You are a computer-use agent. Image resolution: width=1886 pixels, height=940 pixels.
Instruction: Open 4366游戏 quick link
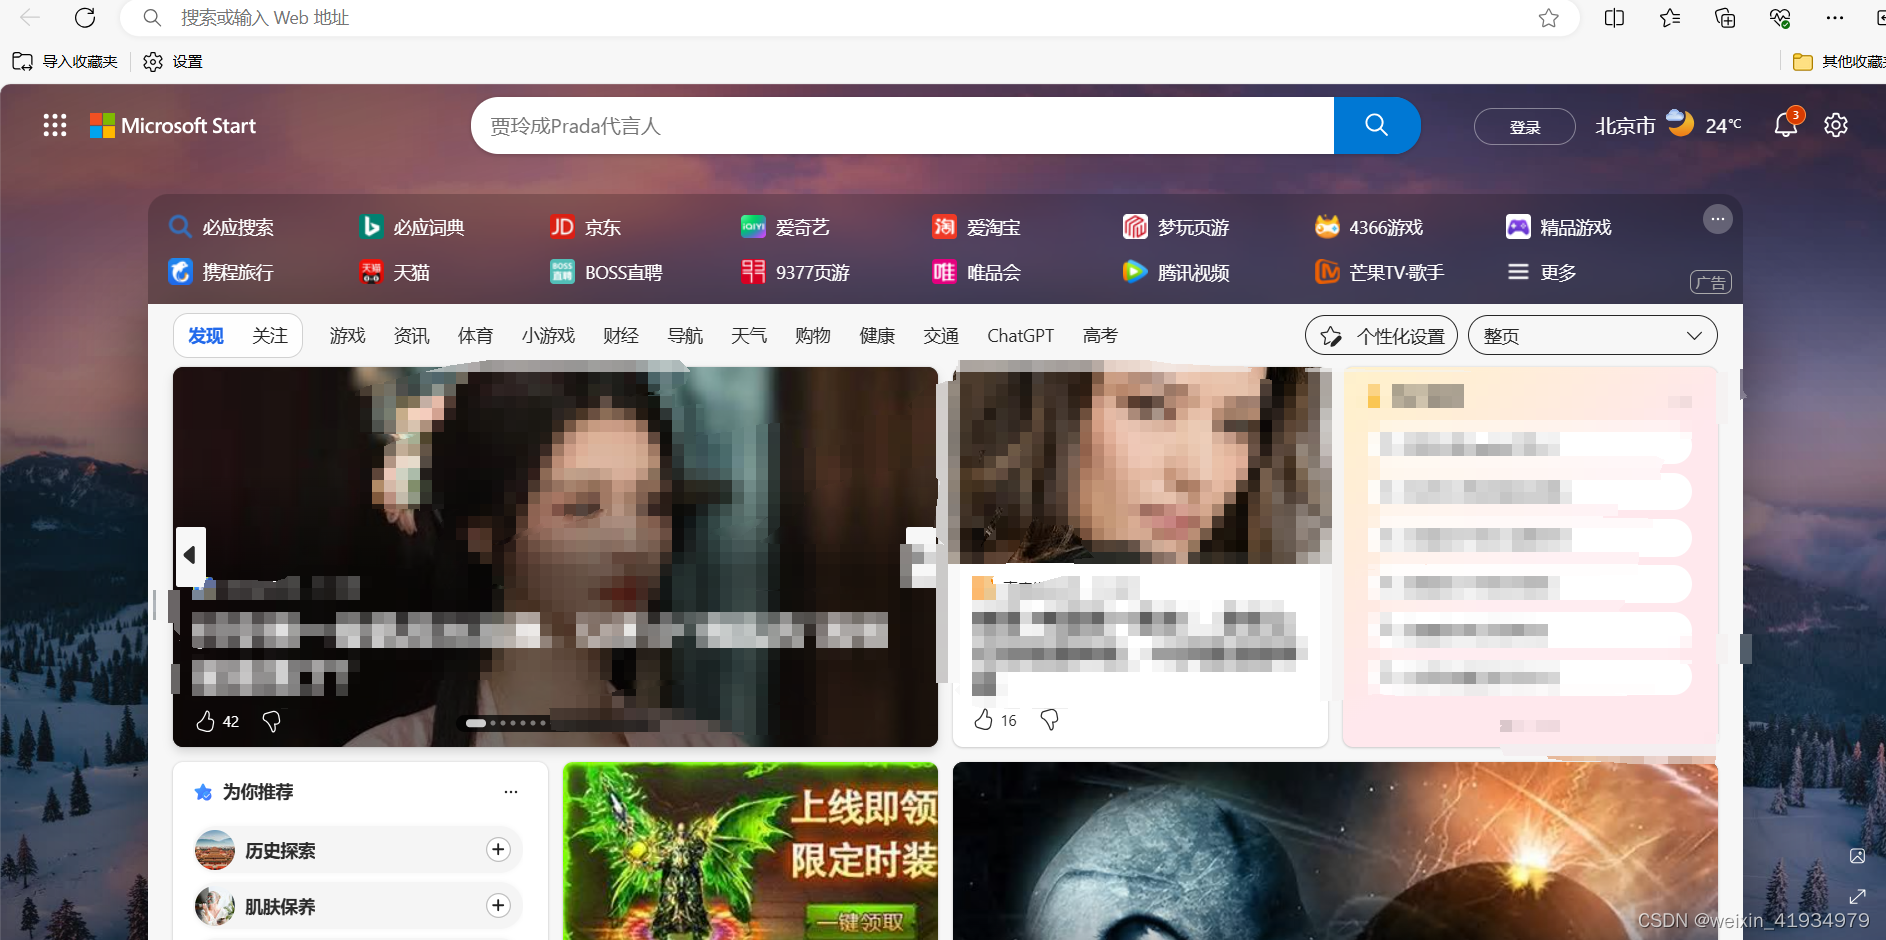tap(1368, 227)
